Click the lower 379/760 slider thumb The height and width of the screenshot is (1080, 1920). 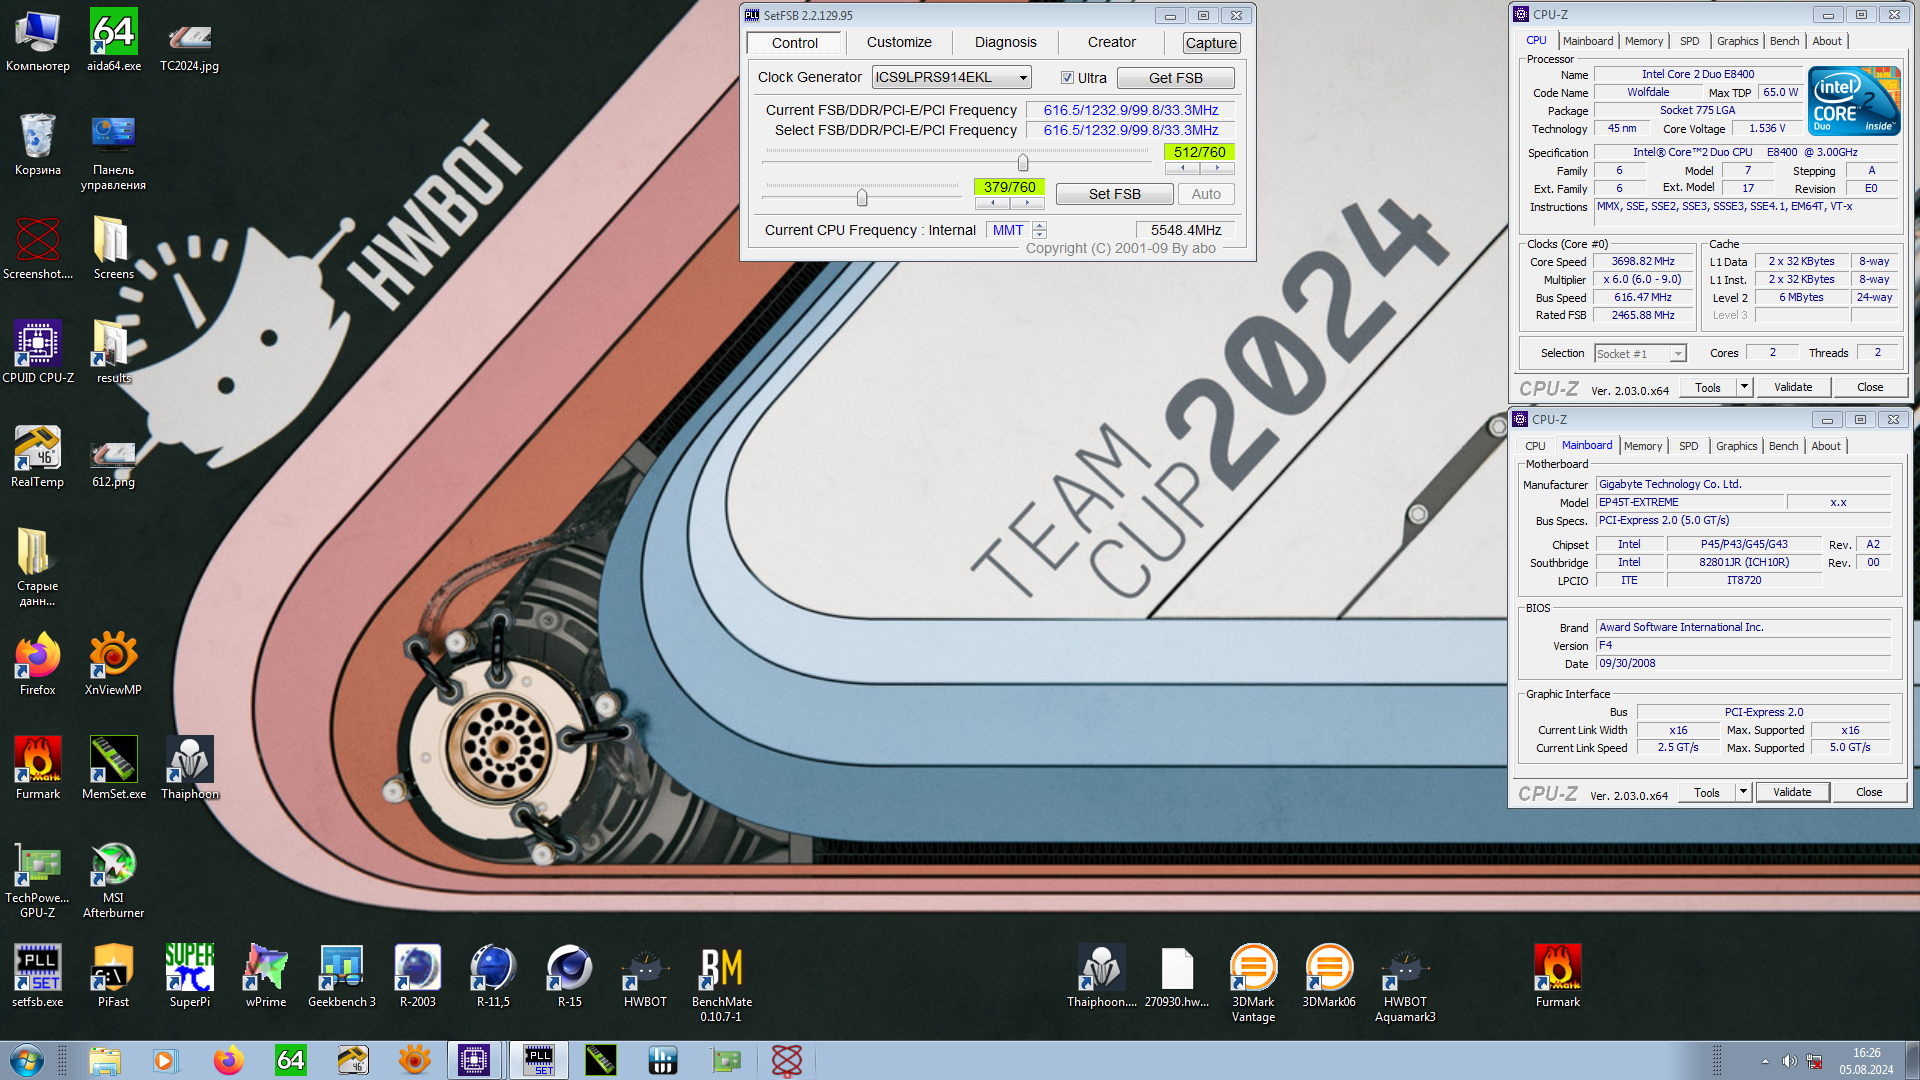pos(862,197)
